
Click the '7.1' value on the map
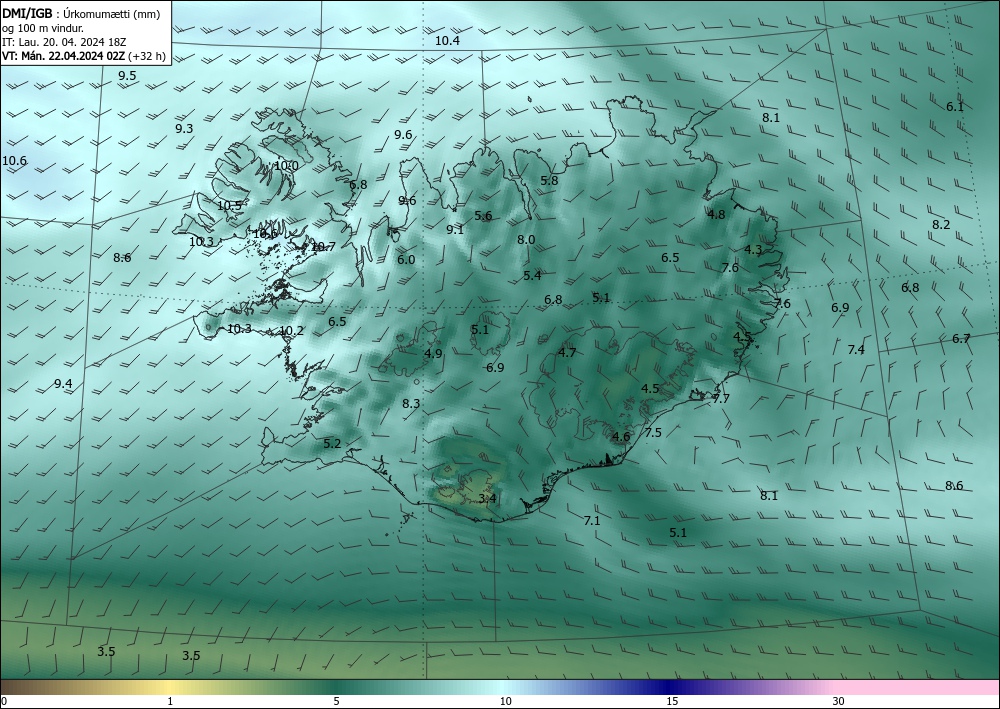[592, 521]
